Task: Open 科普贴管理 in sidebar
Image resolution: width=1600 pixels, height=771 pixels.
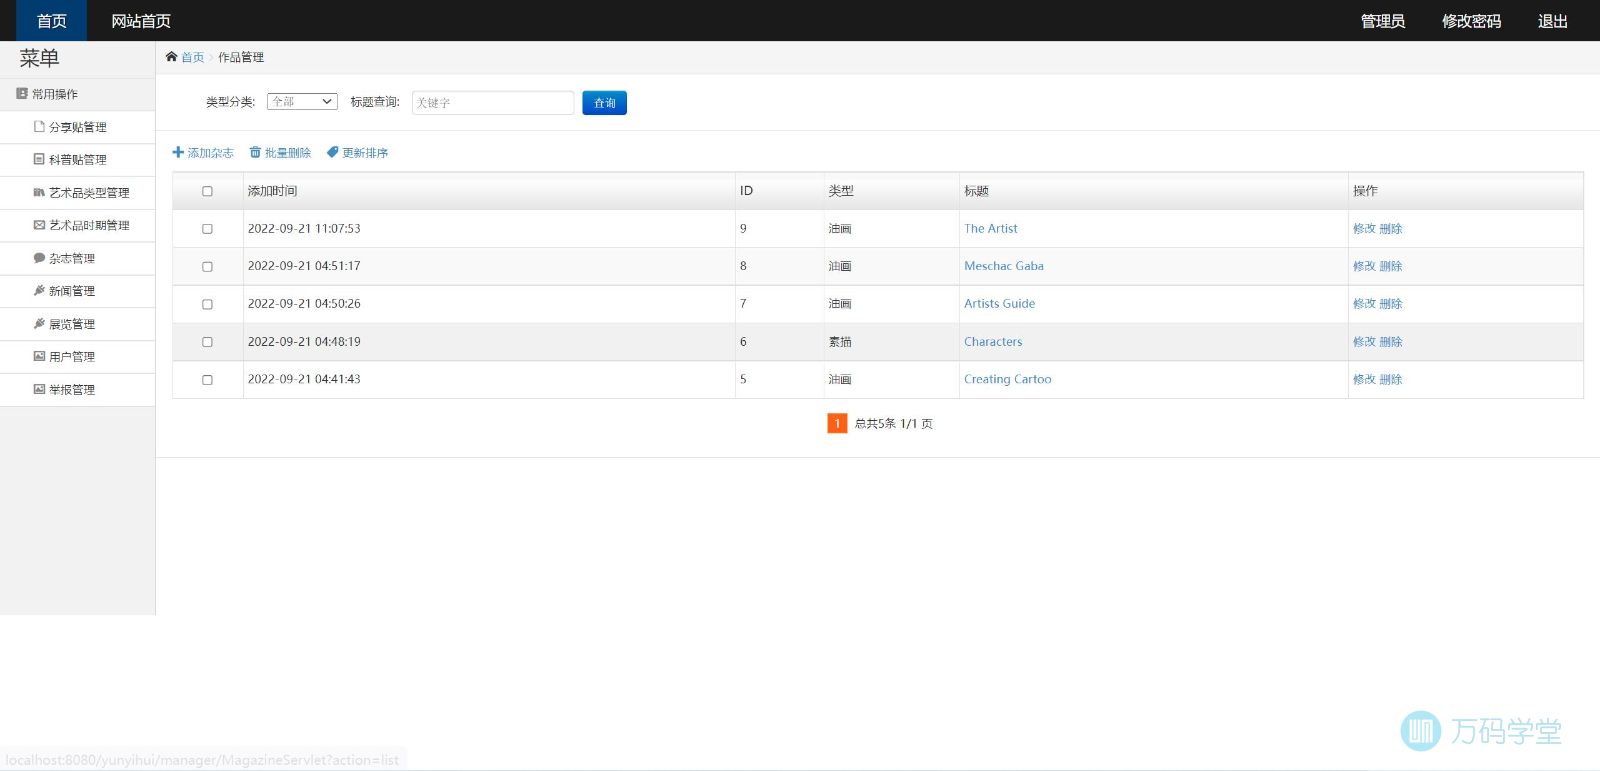Action: [78, 159]
